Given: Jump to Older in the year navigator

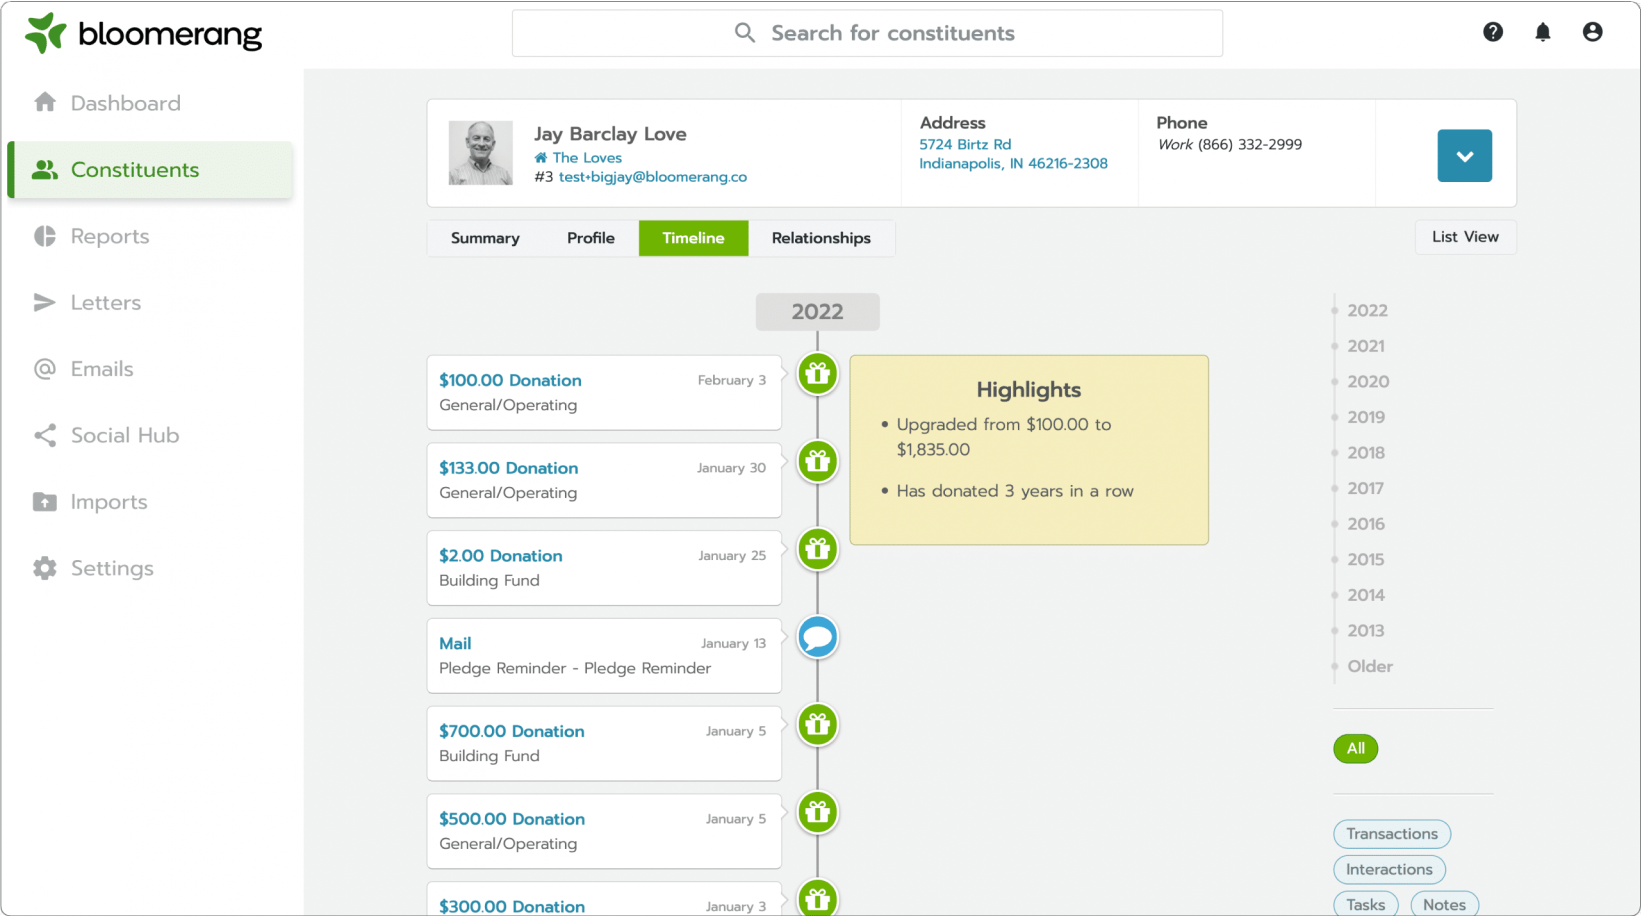Looking at the screenshot, I should tap(1370, 666).
